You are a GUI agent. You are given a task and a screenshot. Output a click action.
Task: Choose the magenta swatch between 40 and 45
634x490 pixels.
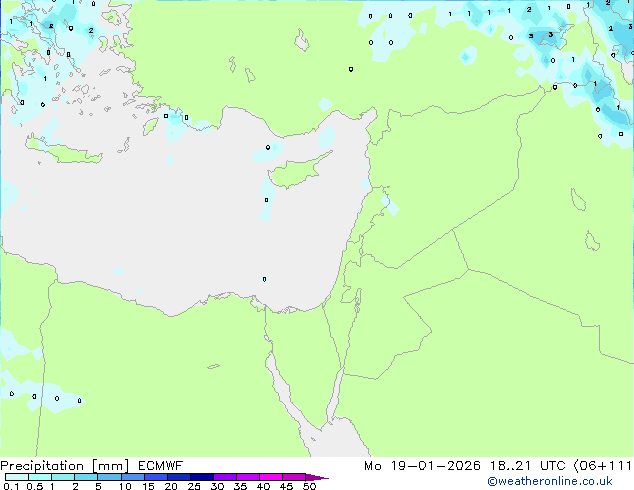tap(271, 477)
